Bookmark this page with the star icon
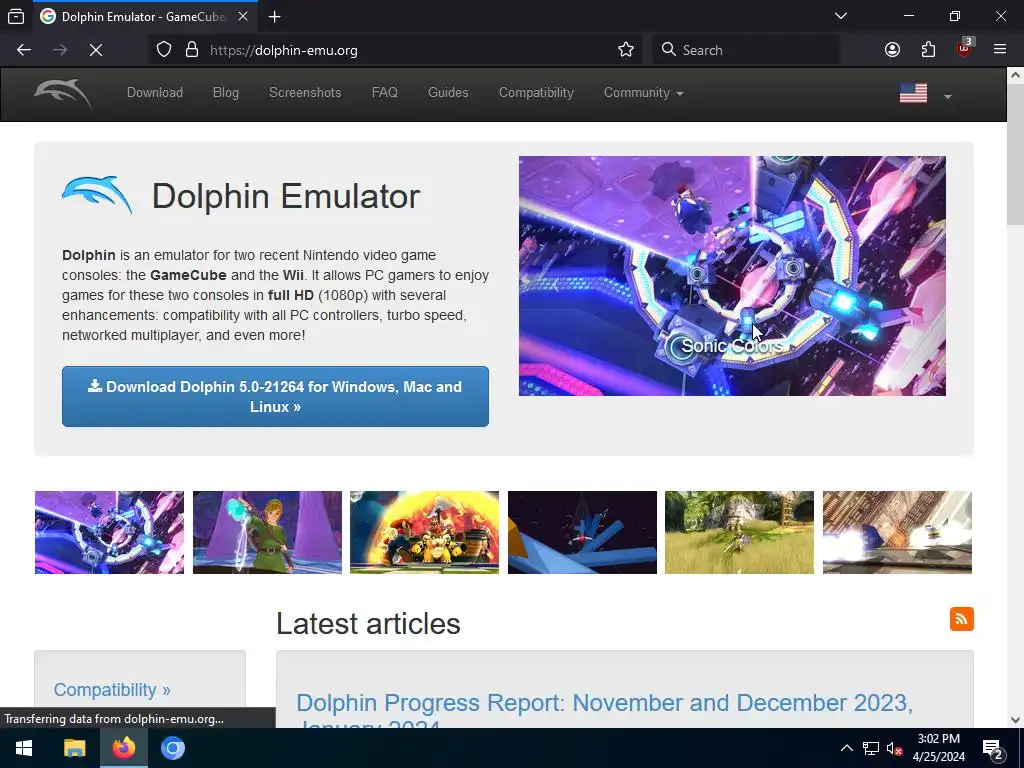Screen dimensions: 1024x768 [626, 50]
